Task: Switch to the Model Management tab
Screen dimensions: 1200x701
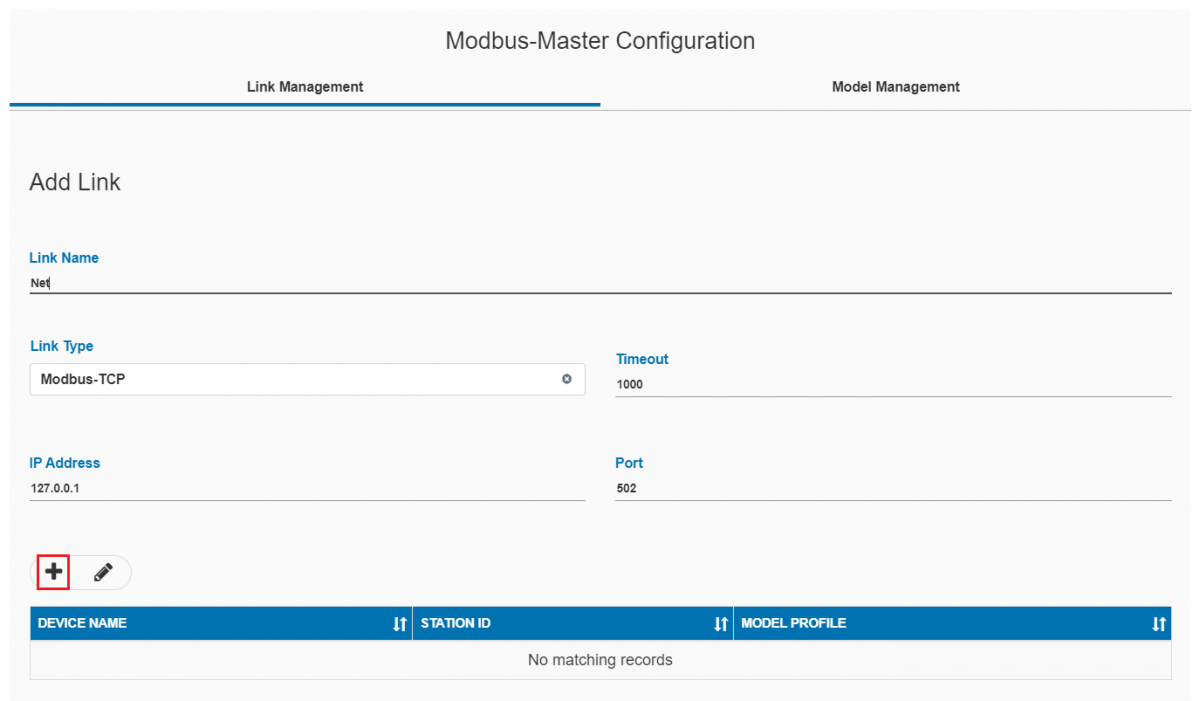Action: (x=895, y=87)
